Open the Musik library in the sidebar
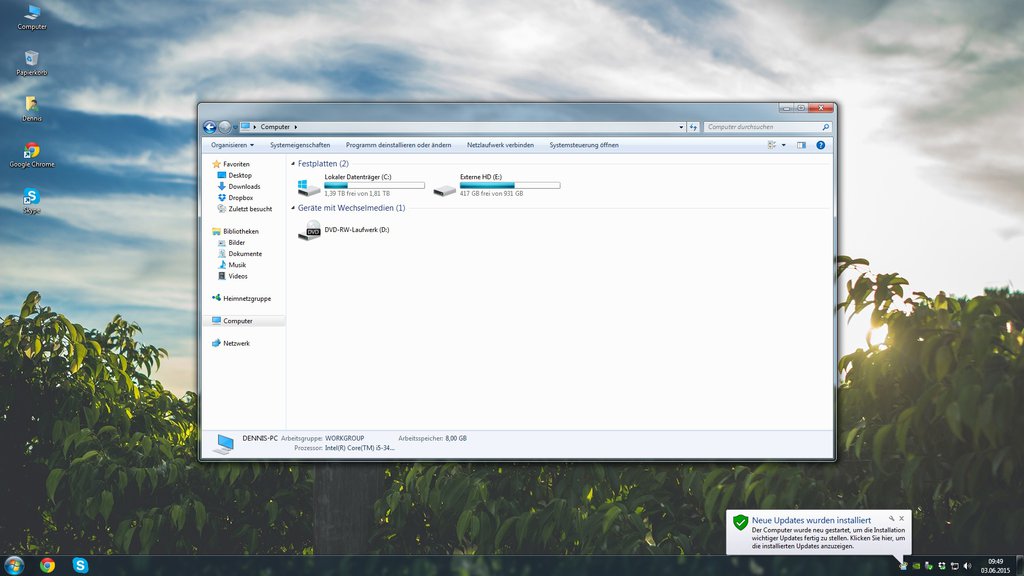1024x576 pixels. pos(240,264)
